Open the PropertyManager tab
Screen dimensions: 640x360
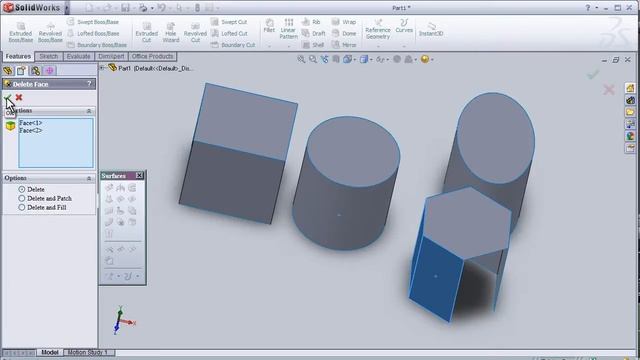click(x=21, y=71)
